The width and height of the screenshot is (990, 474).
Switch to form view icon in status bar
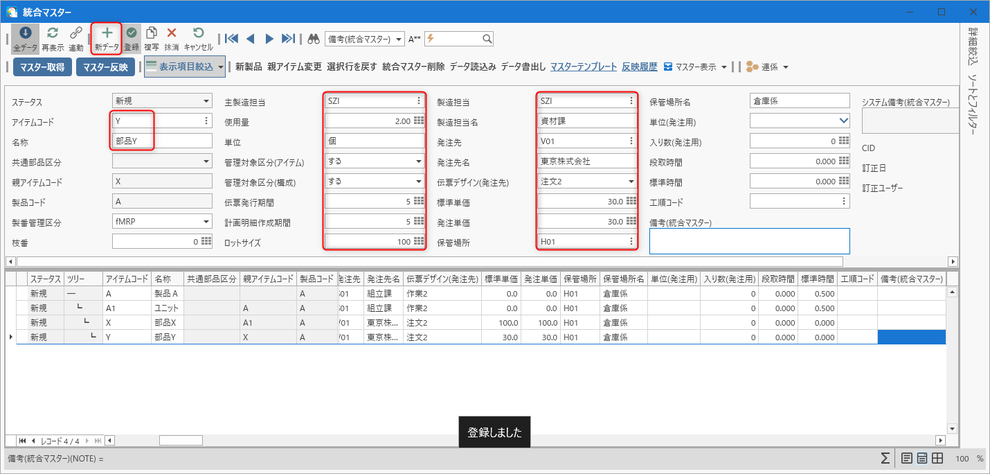[922, 458]
